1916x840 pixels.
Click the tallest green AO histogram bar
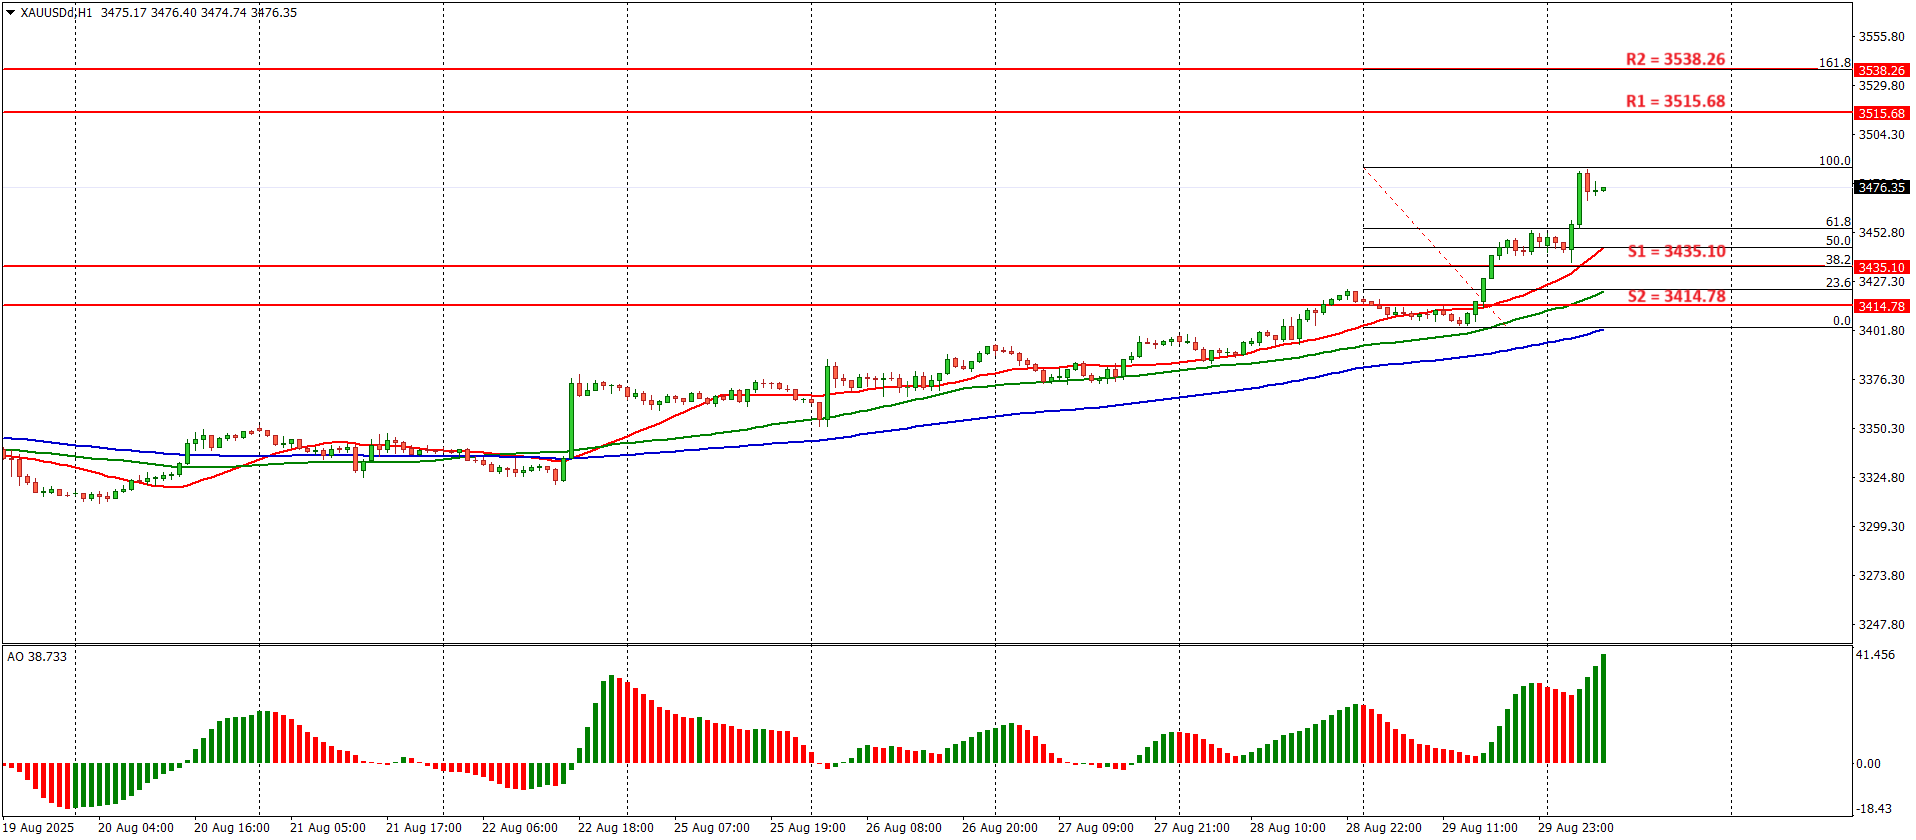(1603, 708)
